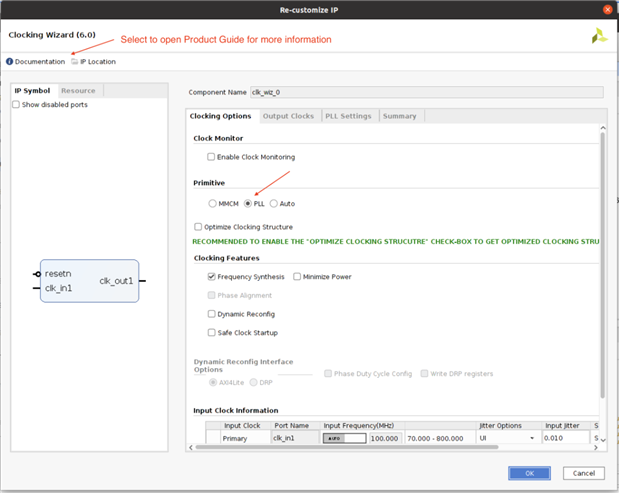Select the MMCM primitive radio button
The image size is (619, 493).
[212, 203]
